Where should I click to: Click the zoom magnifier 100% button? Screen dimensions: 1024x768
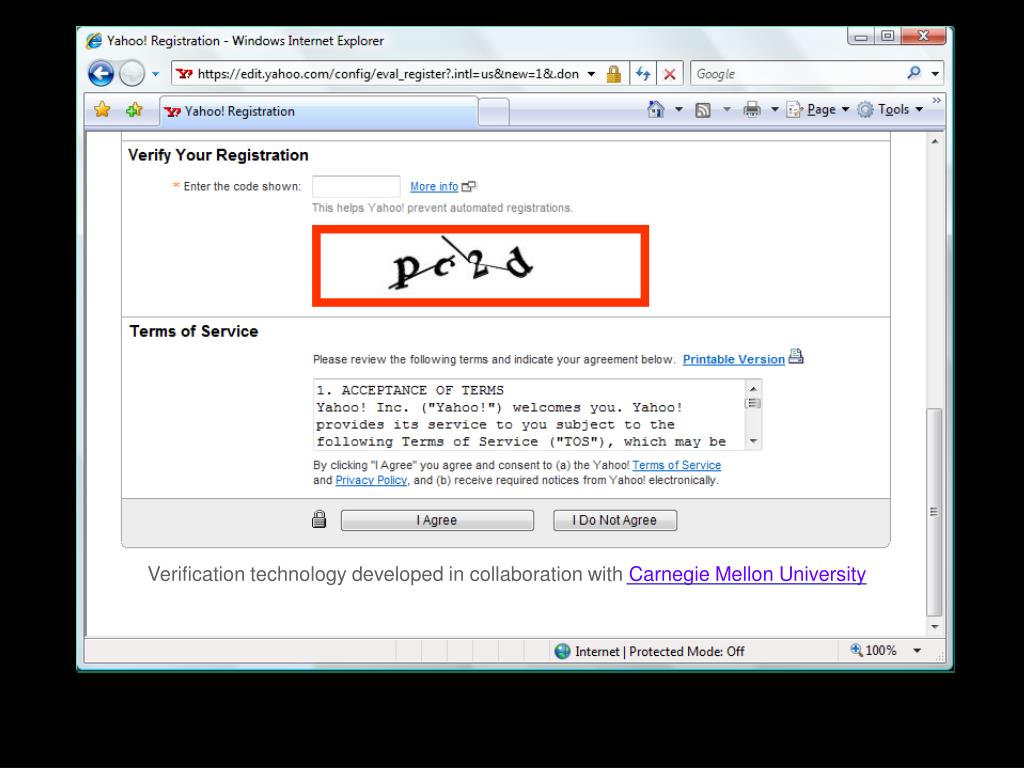tap(873, 650)
